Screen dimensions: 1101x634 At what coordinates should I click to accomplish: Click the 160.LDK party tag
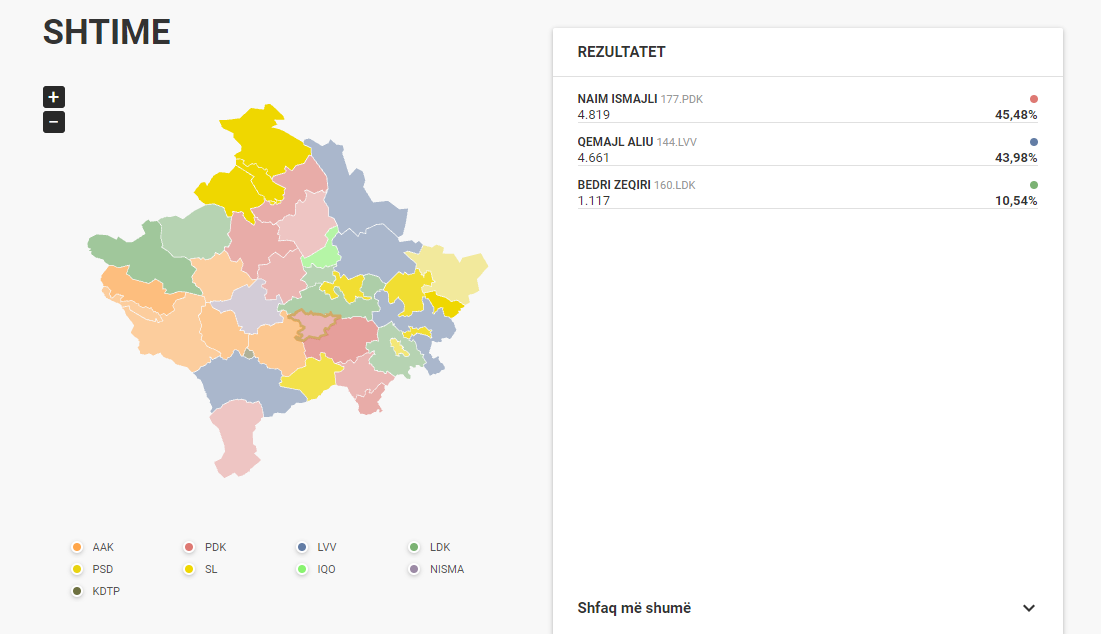(675, 185)
